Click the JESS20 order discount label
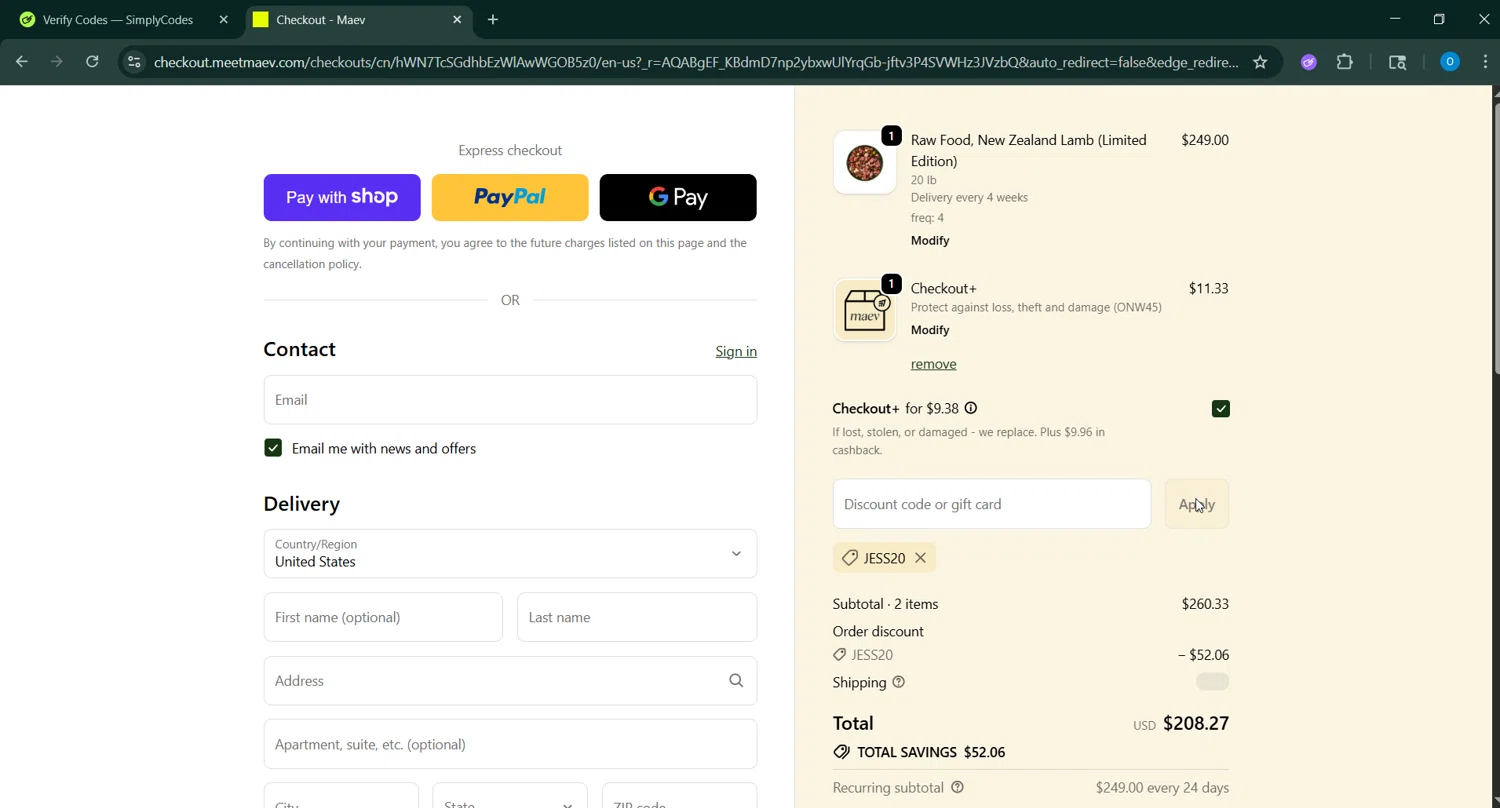Viewport: 1500px width, 808px height. tap(872, 655)
